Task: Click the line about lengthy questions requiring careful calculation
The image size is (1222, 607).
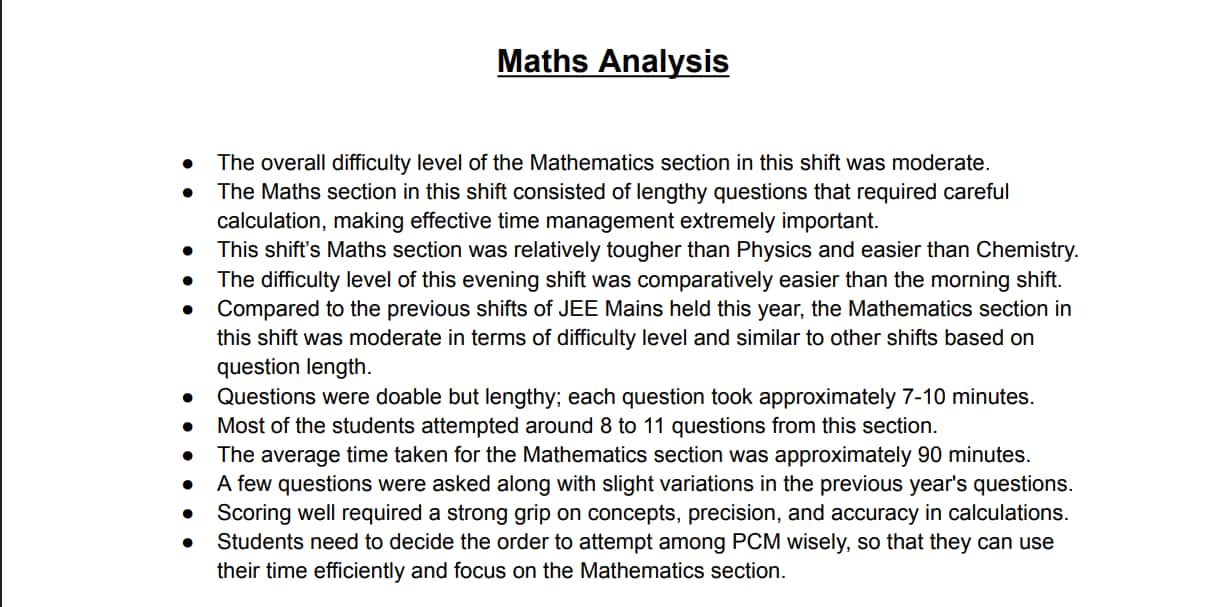Action: 612,191
